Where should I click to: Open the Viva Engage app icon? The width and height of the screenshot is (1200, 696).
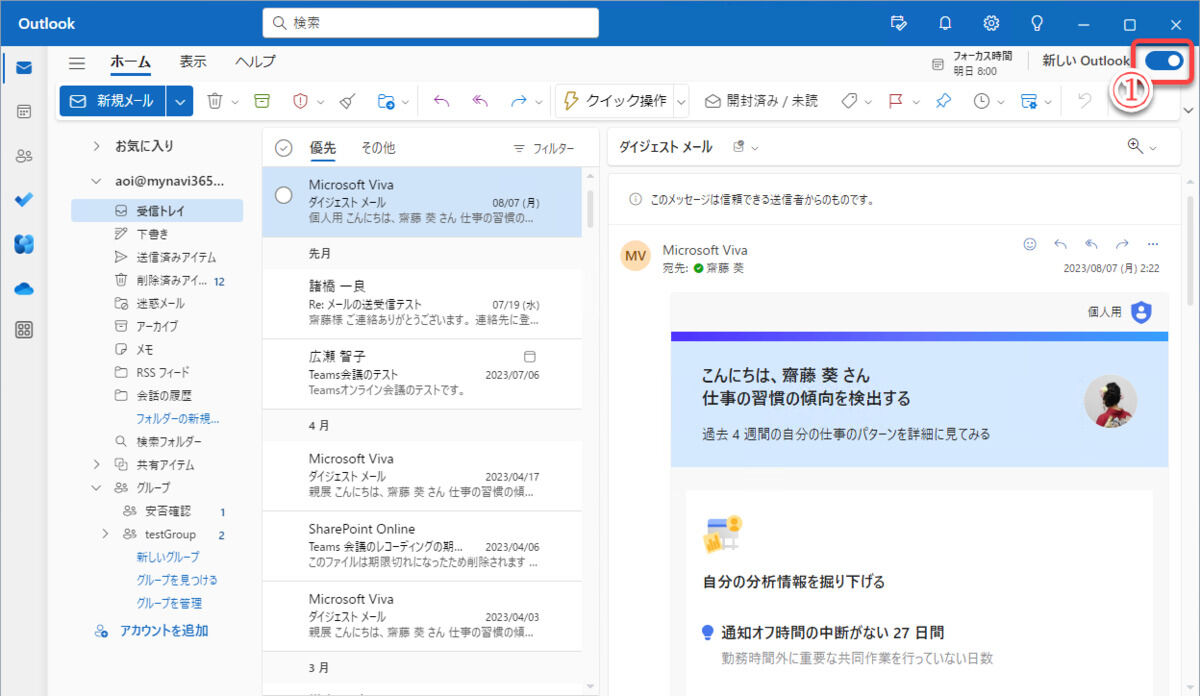[x=24, y=244]
